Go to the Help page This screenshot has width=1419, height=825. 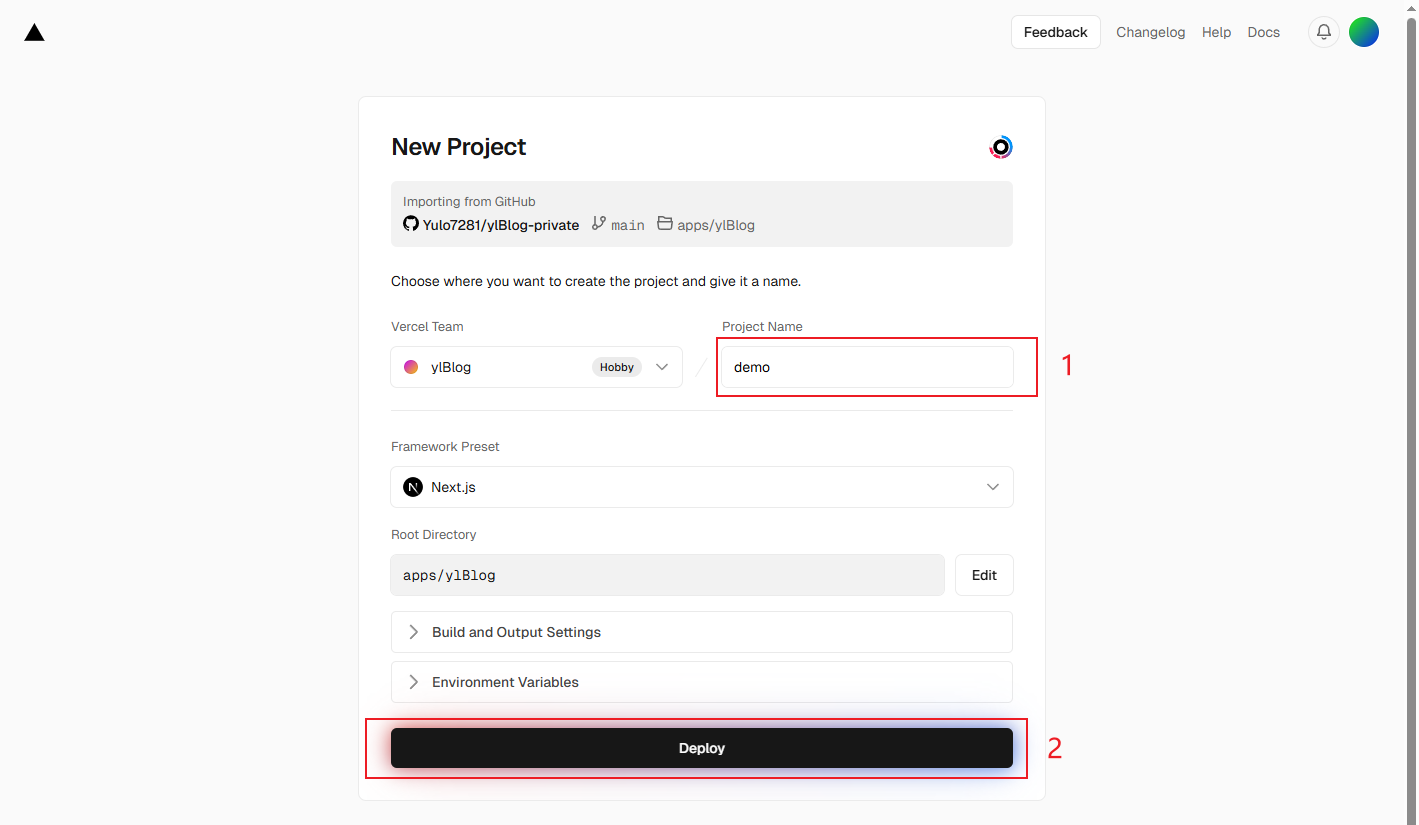point(1216,32)
